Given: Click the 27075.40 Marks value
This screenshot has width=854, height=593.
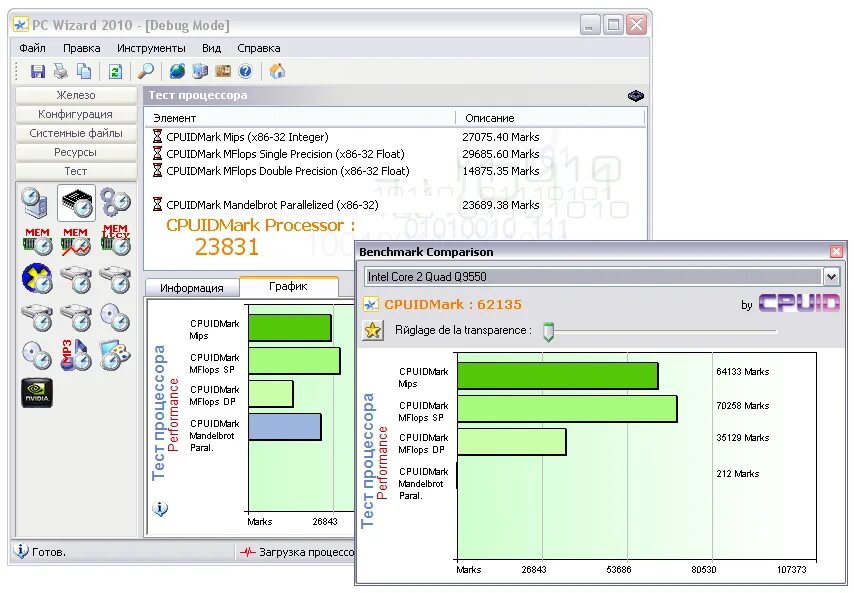Looking at the screenshot, I should 501,137.
